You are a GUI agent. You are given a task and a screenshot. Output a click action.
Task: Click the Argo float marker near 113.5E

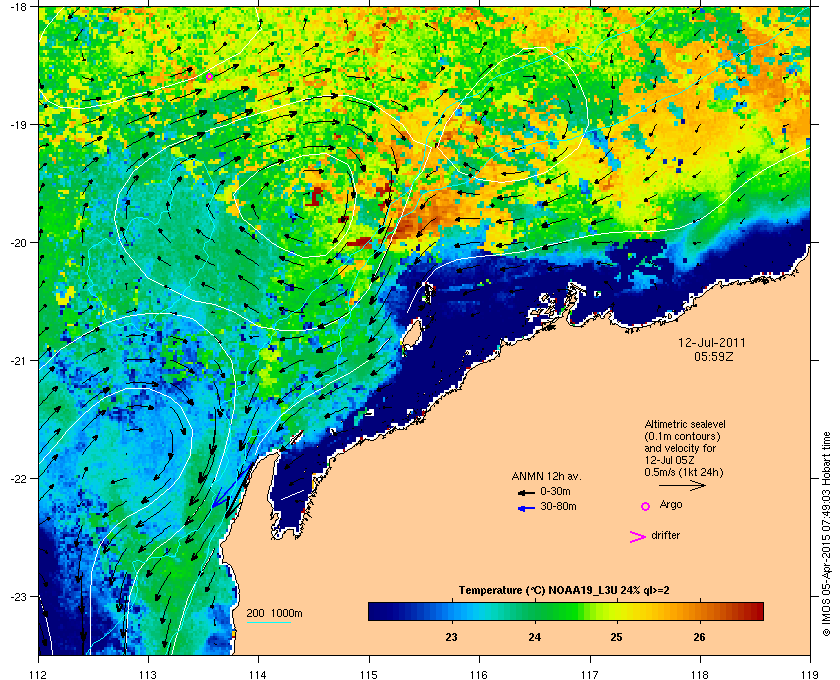pyautogui.click(x=209, y=77)
